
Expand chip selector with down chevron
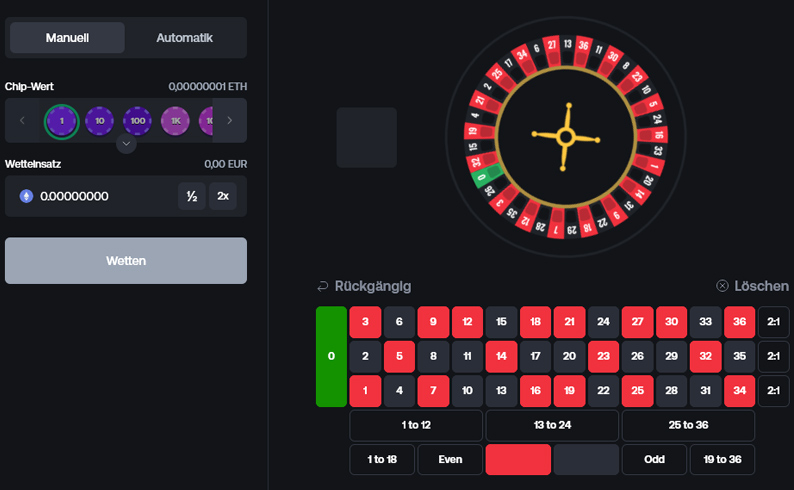[126, 143]
